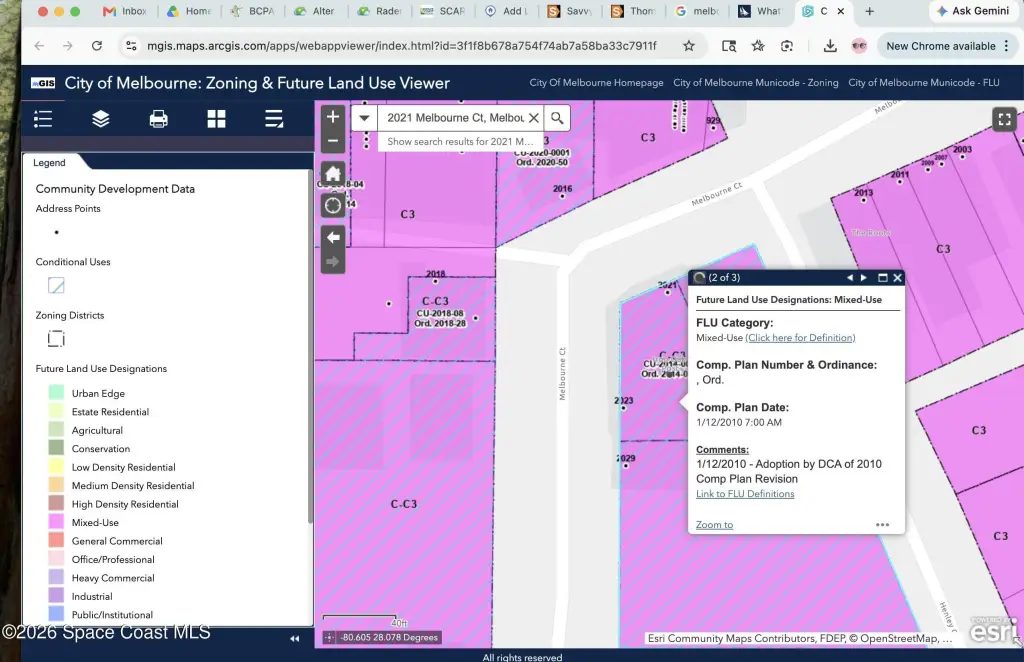This screenshot has width=1024, height=662.
Task: Click the Zoom to link in popup
Action: click(x=714, y=525)
